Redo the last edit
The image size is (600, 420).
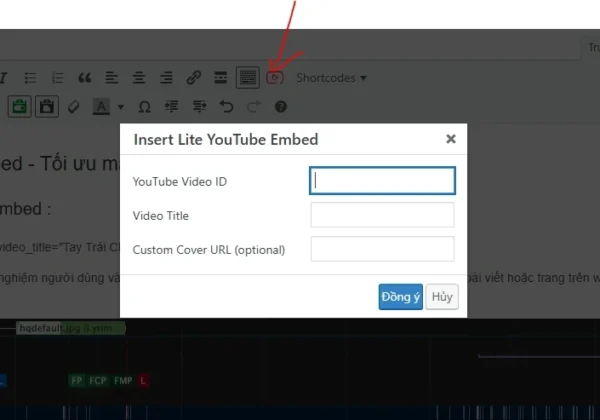pos(253,107)
